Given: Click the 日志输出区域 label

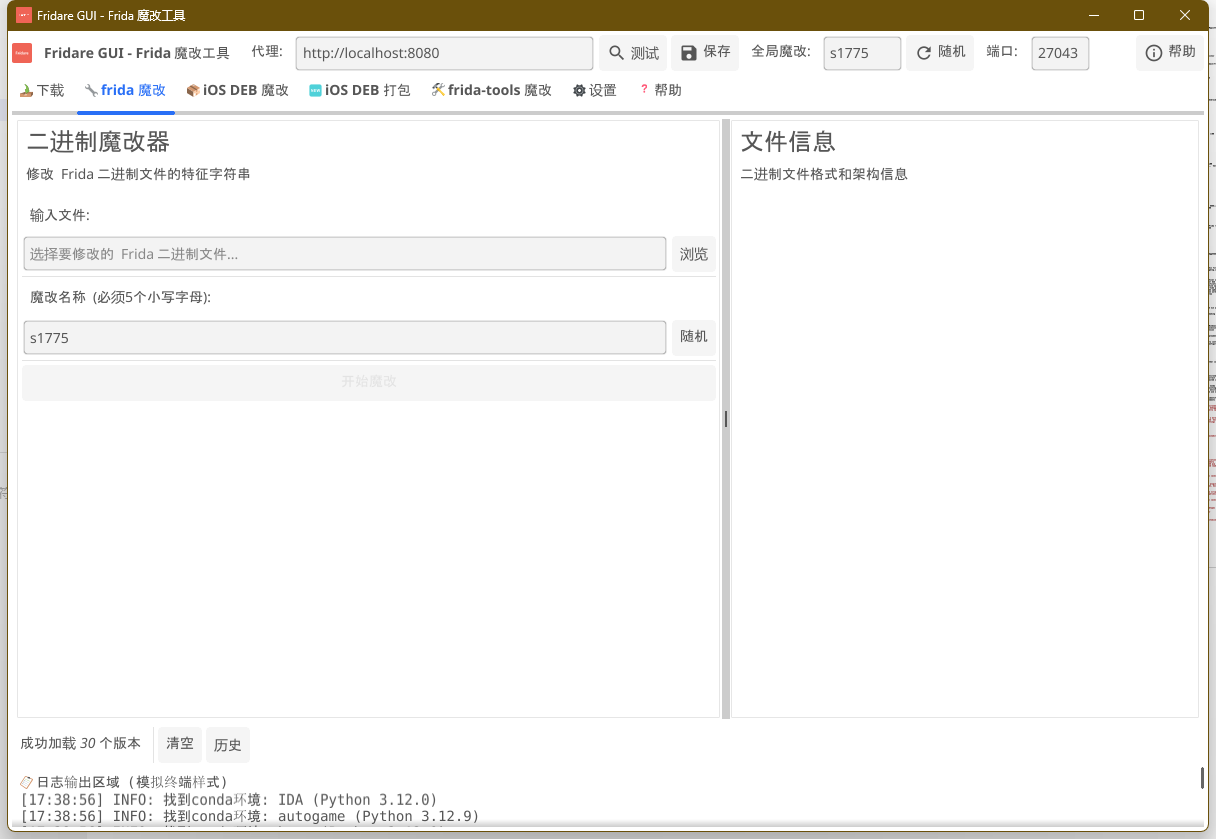Looking at the screenshot, I should [x=124, y=782].
